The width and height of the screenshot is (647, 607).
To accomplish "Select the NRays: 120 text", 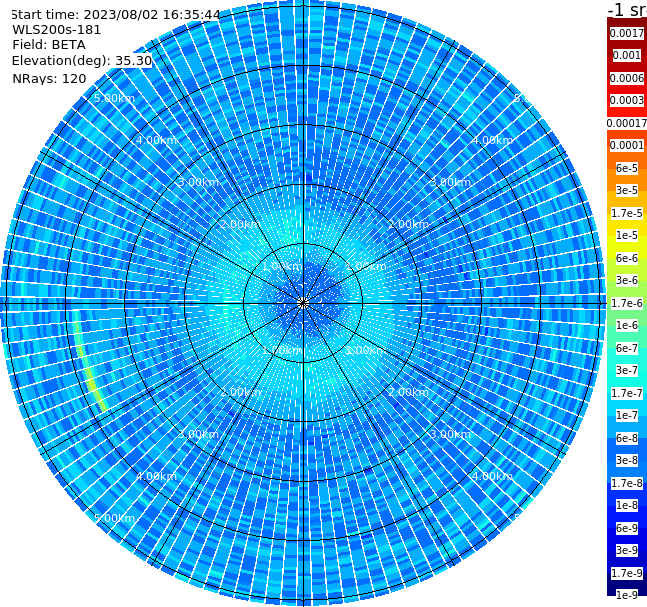I will point(49,78).
